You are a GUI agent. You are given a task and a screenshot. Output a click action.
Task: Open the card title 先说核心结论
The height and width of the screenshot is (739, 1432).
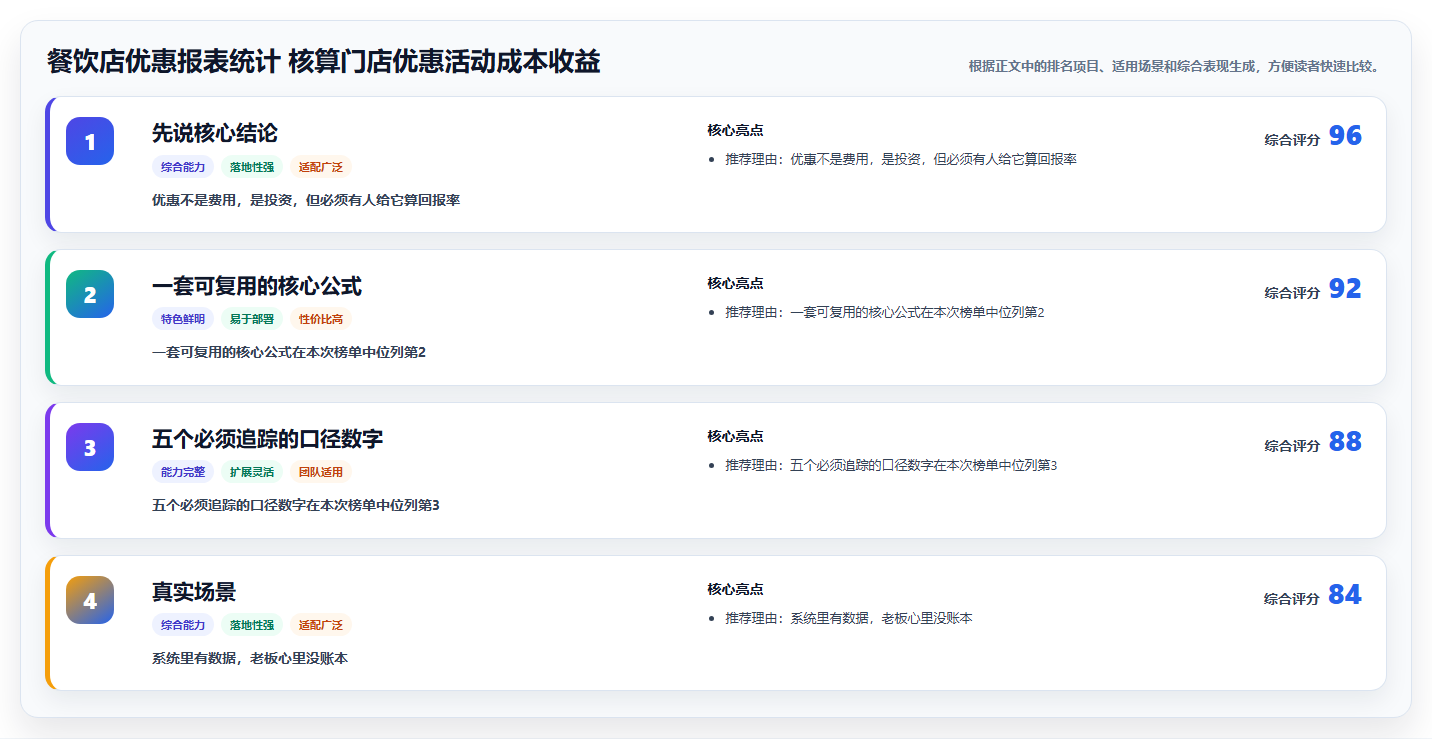215,133
